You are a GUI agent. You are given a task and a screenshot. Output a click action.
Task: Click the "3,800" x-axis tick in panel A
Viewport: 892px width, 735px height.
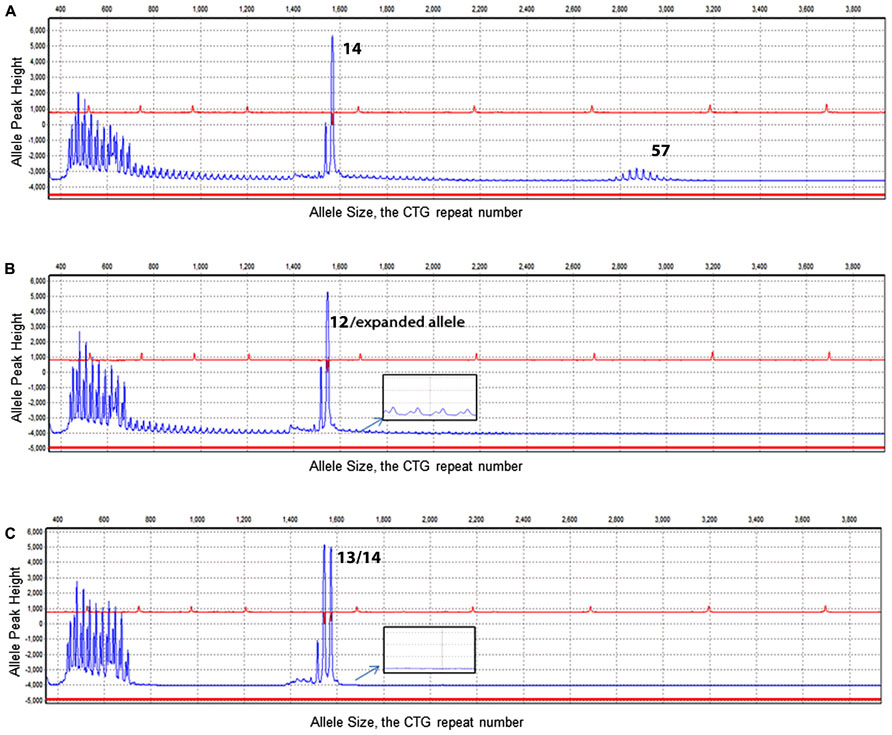tap(853, 9)
